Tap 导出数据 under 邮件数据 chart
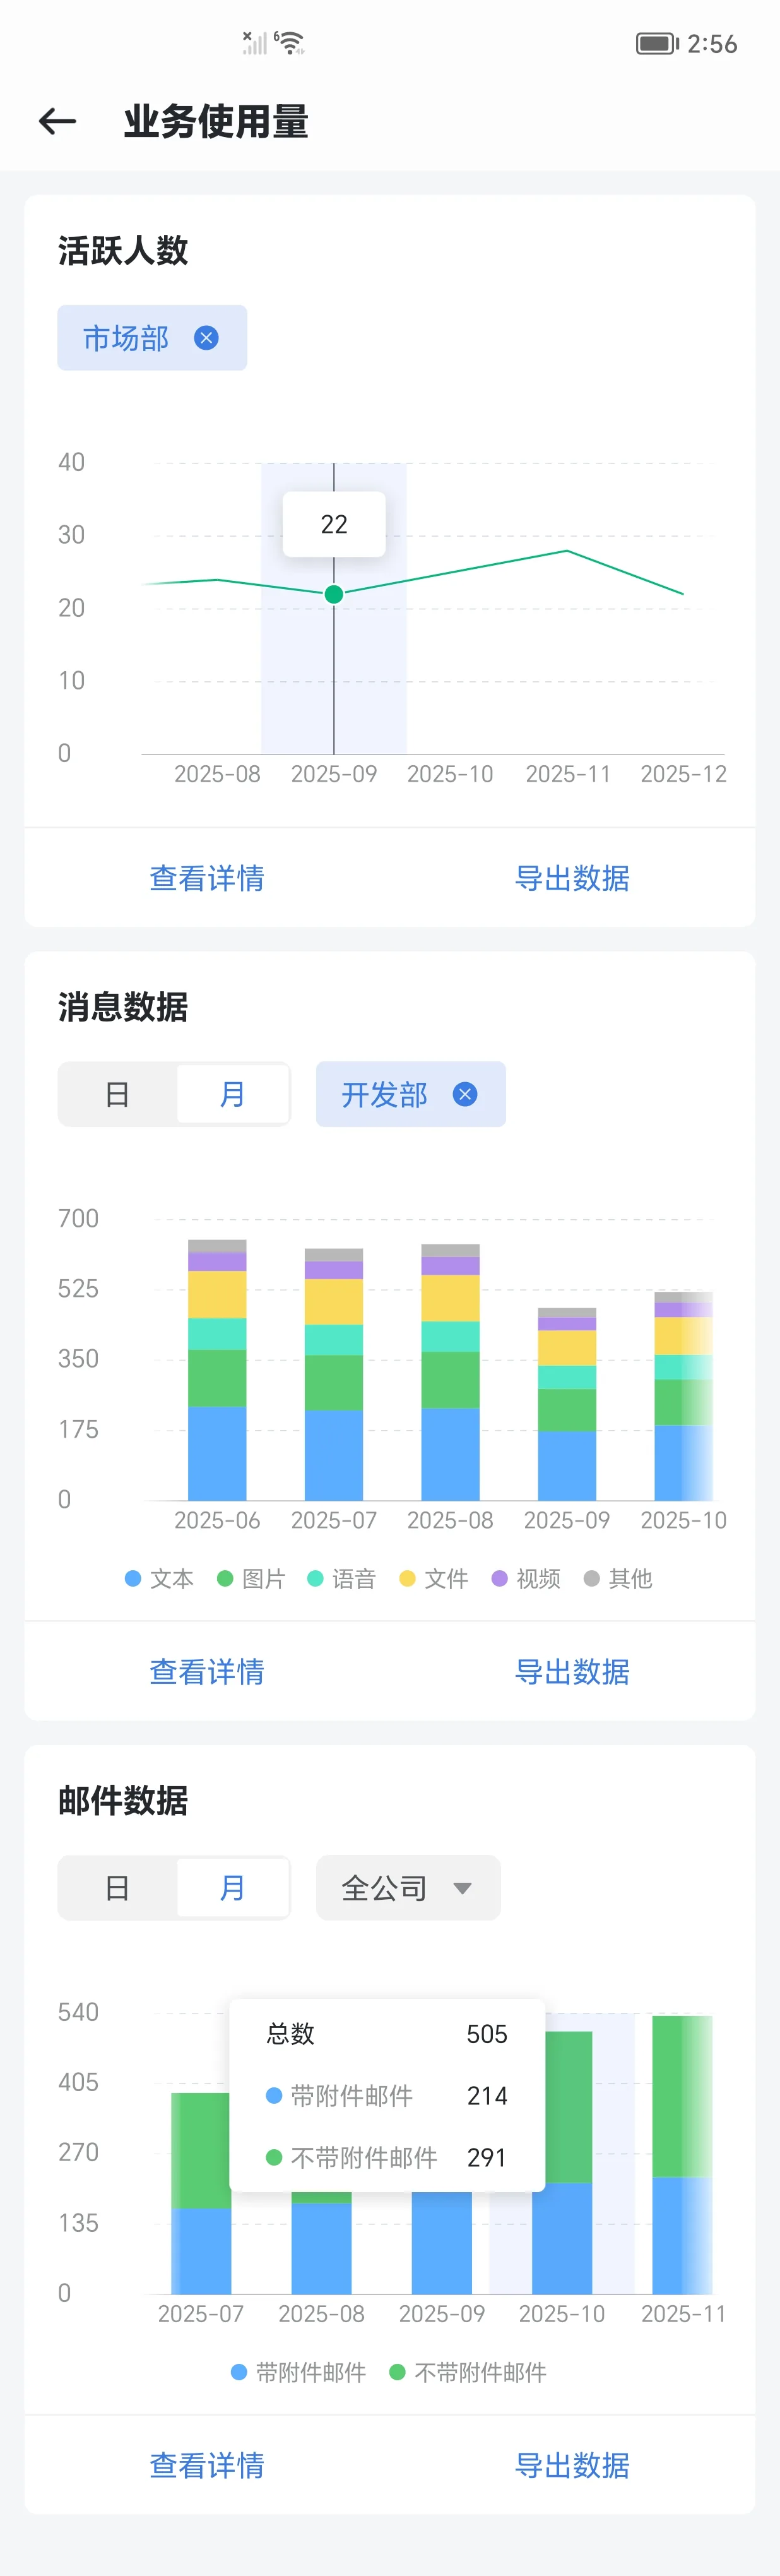Viewport: 780px width, 2576px height. (572, 2466)
